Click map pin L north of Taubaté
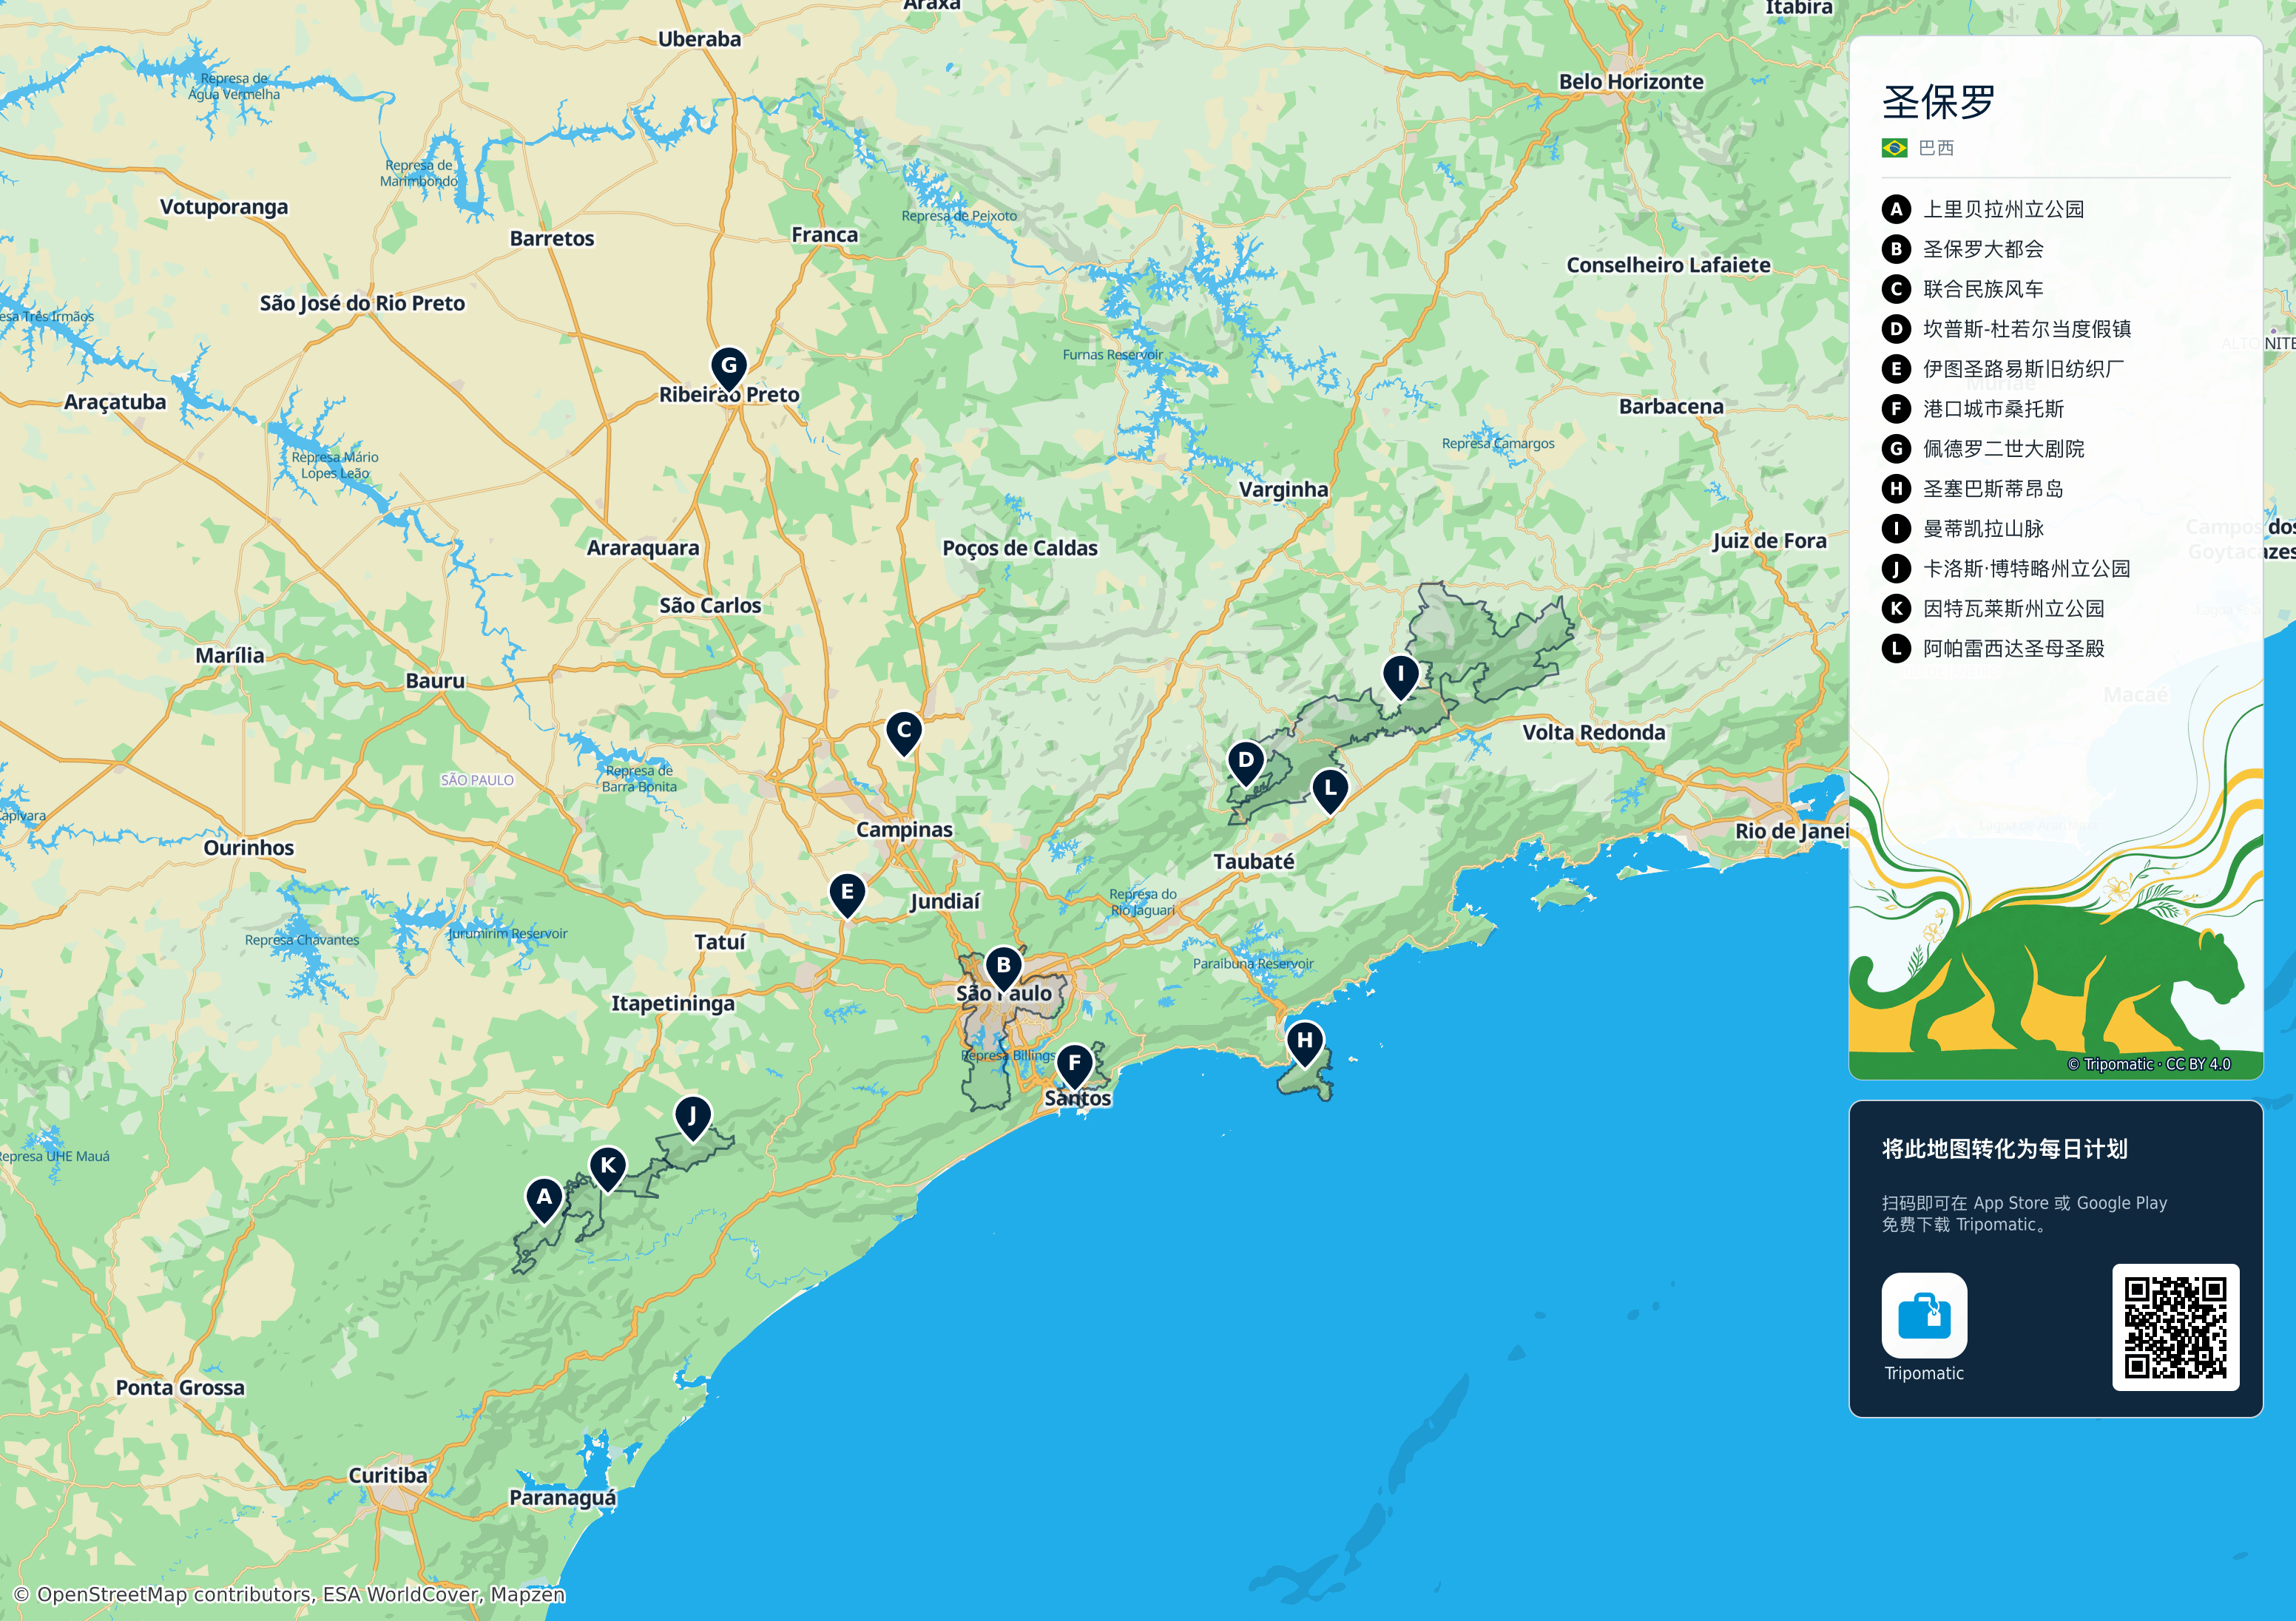The height and width of the screenshot is (1621, 2296). click(x=1330, y=791)
